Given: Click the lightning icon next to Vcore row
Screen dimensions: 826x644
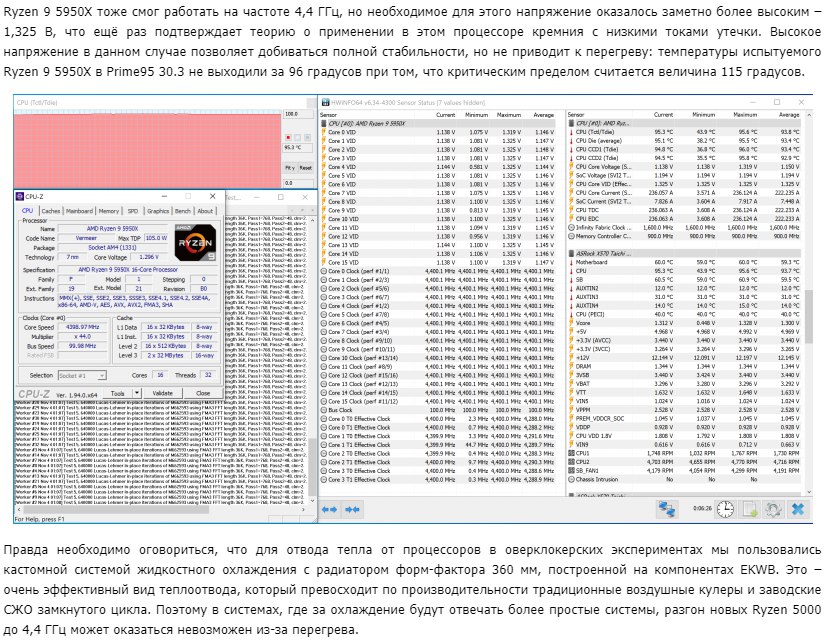Looking at the screenshot, I should pos(572,323).
